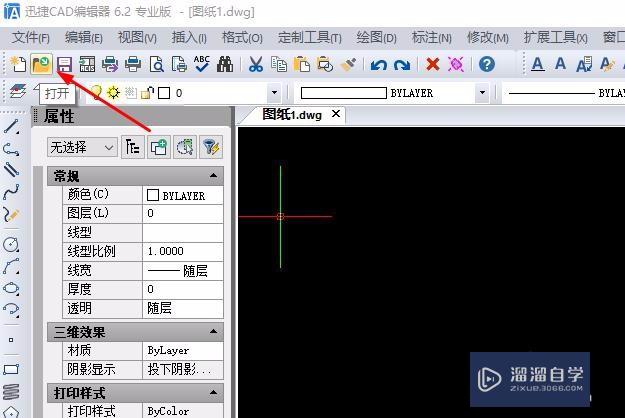The image size is (625, 418).
Task: Select the Rectangle tool
Action: (12, 369)
